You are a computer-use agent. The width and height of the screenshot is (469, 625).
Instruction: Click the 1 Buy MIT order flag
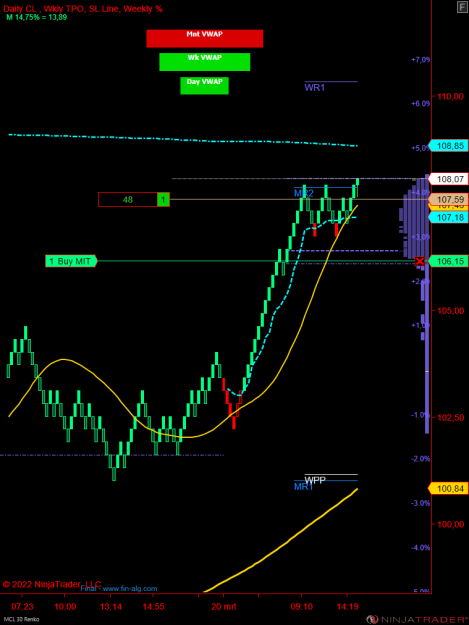[x=71, y=261]
